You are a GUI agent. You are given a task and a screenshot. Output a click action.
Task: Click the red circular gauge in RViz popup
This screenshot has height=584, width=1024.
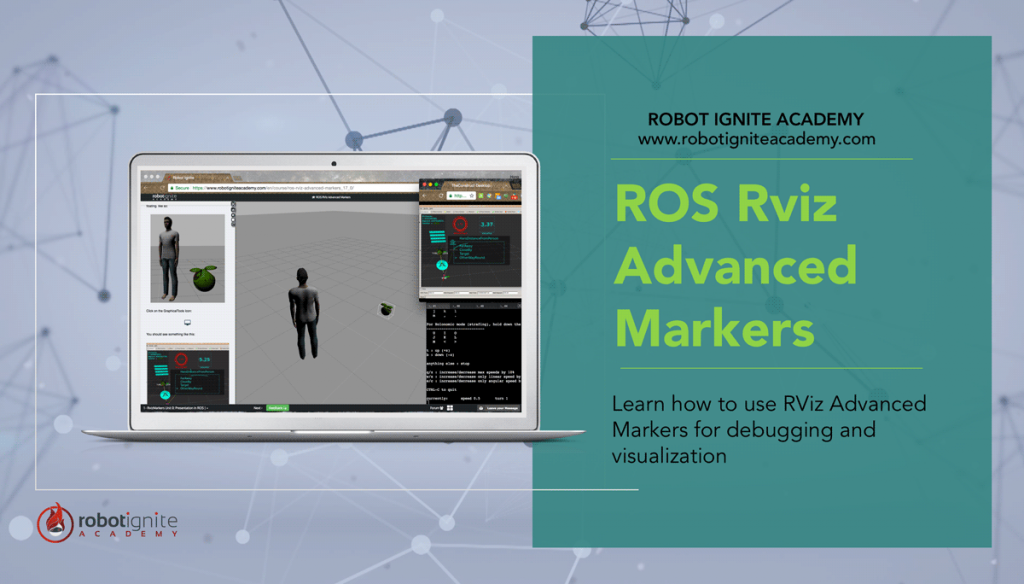457,226
